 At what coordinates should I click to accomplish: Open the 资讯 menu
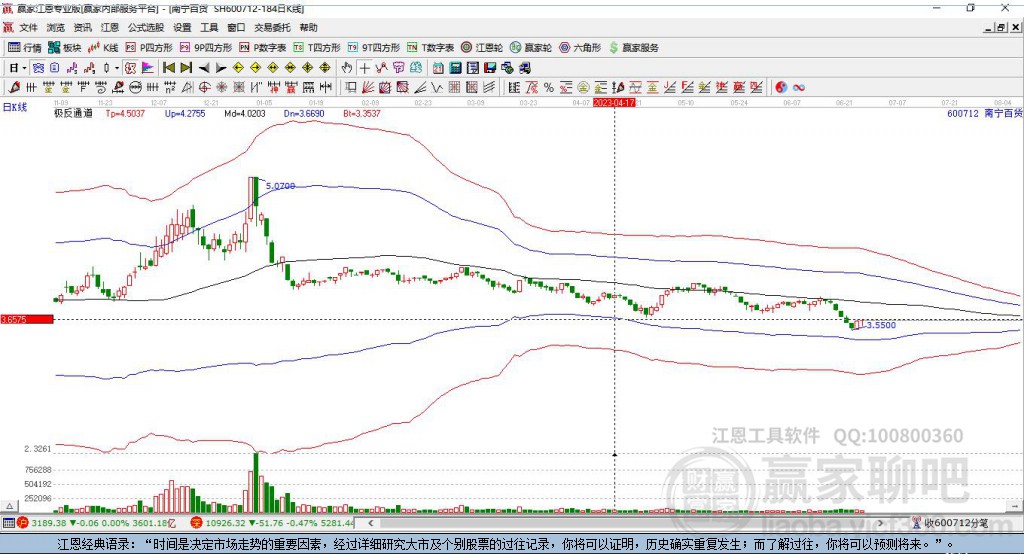[82, 27]
